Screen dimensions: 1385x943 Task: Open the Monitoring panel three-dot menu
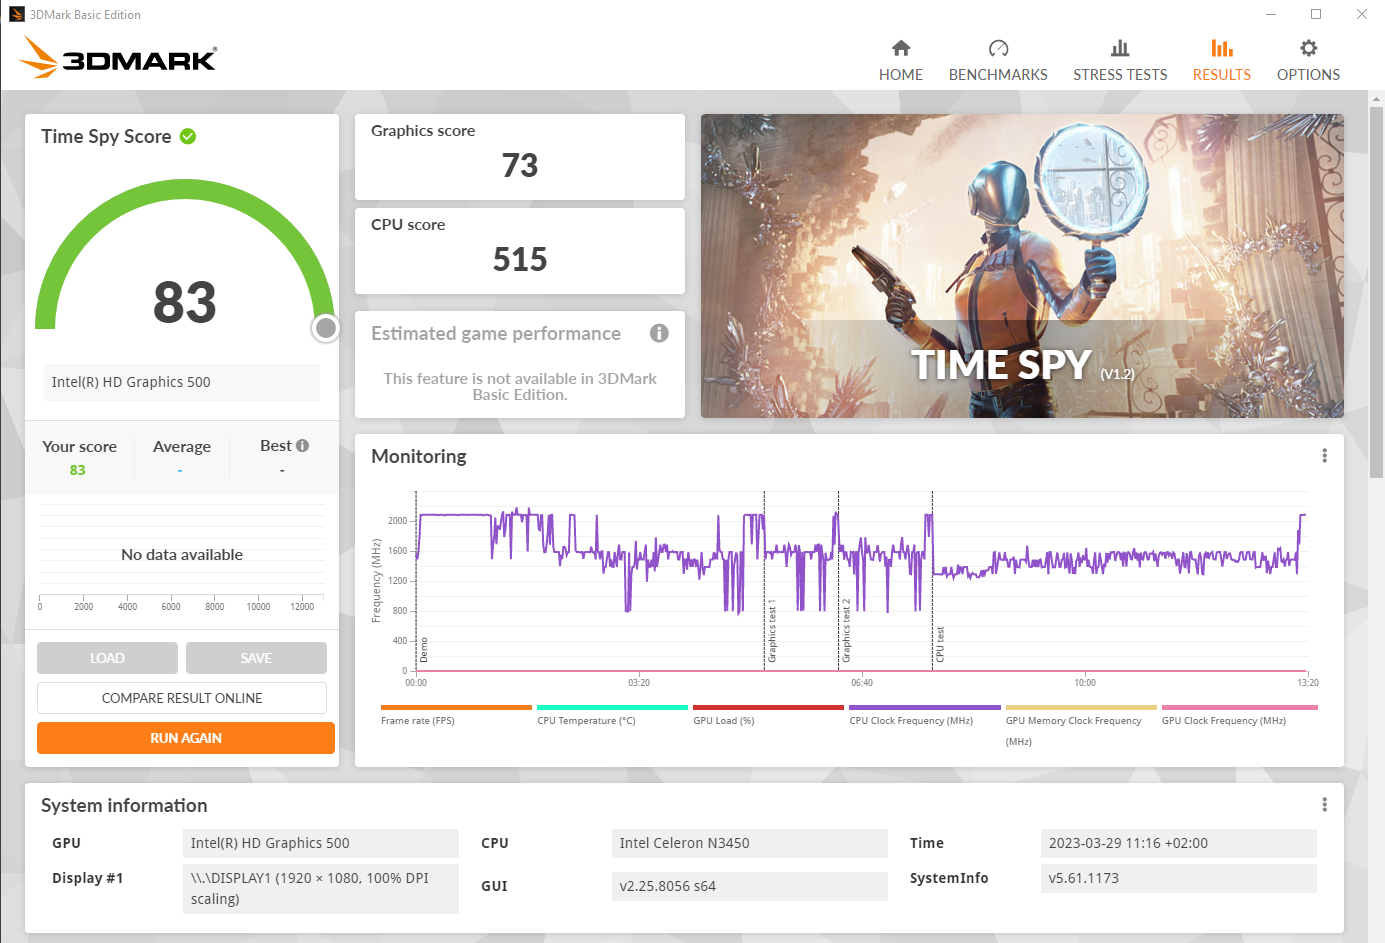coord(1324,456)
